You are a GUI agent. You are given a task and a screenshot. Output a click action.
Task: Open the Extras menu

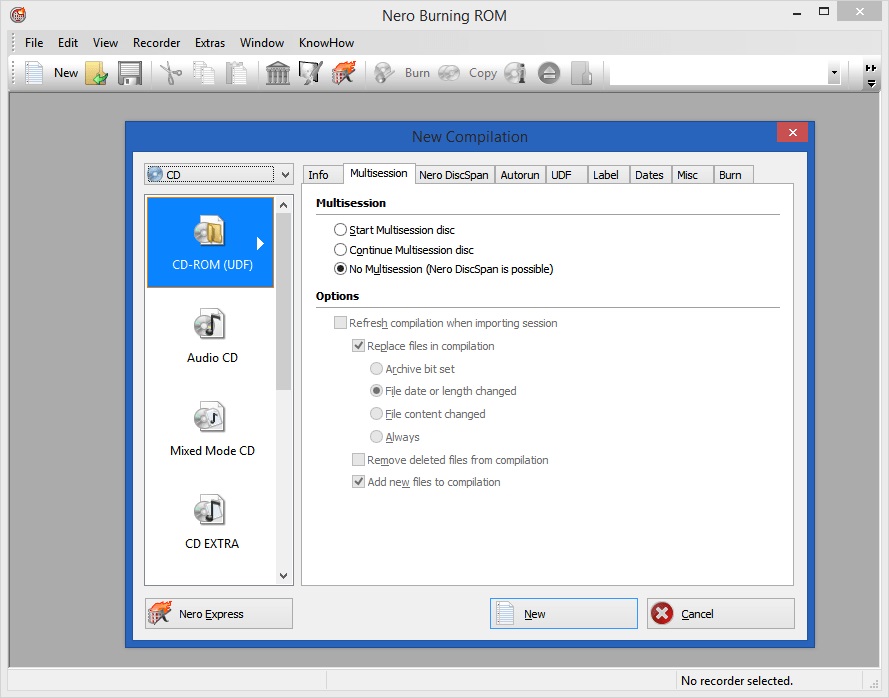tap(210, 43)
